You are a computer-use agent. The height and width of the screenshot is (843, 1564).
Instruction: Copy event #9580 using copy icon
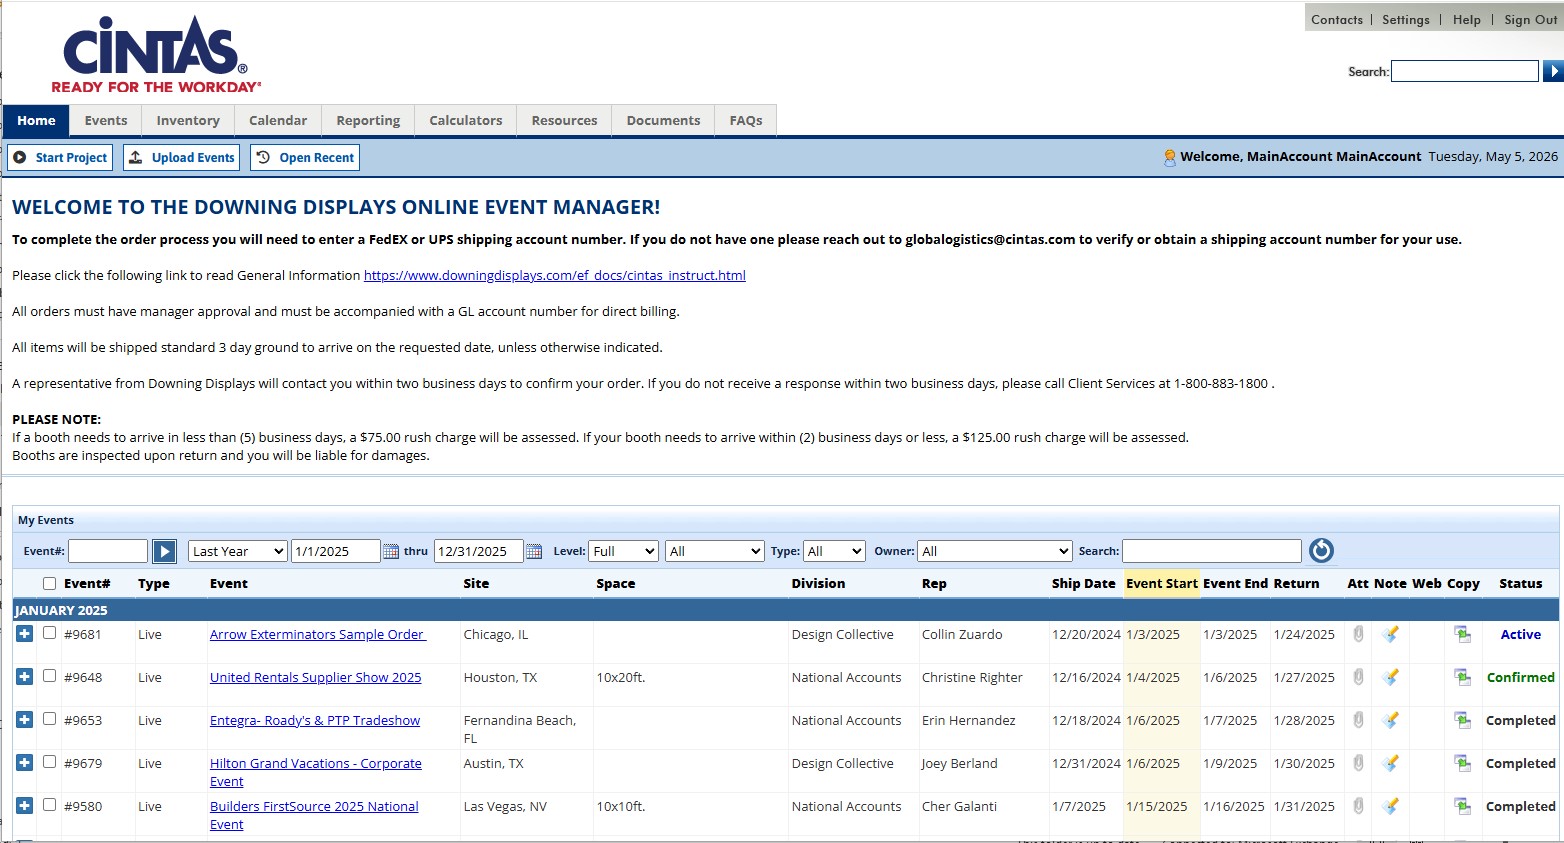click(x=1462, y=806)
